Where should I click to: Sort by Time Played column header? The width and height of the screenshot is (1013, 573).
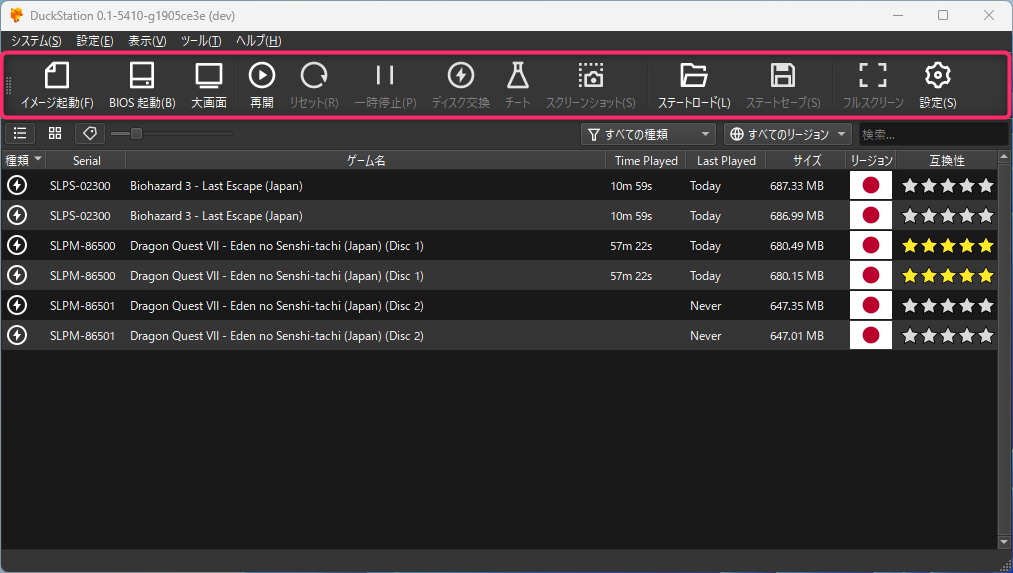point(645,160)
